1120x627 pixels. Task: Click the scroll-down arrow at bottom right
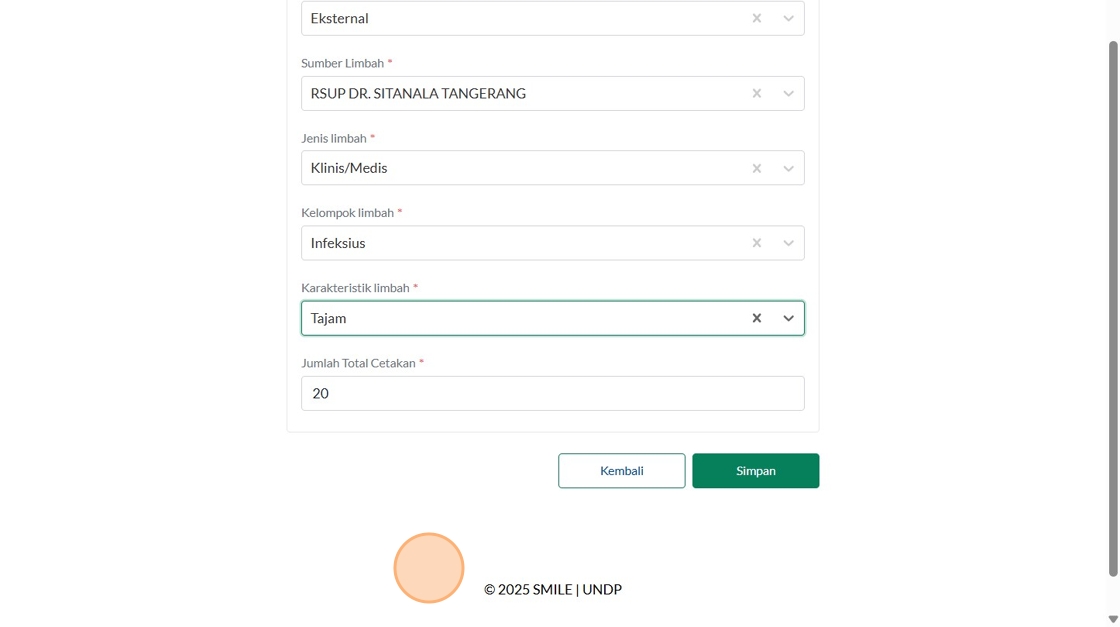[1113, 619]
